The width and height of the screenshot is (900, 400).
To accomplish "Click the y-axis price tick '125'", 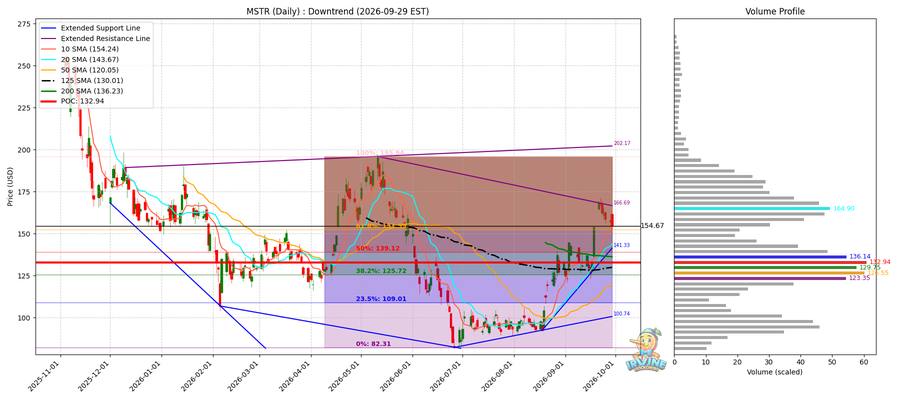I will (x=25, y=275).
